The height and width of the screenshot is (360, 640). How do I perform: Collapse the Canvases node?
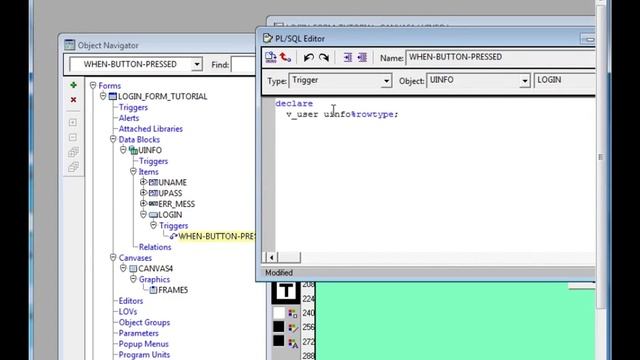(x=113, y=258)
